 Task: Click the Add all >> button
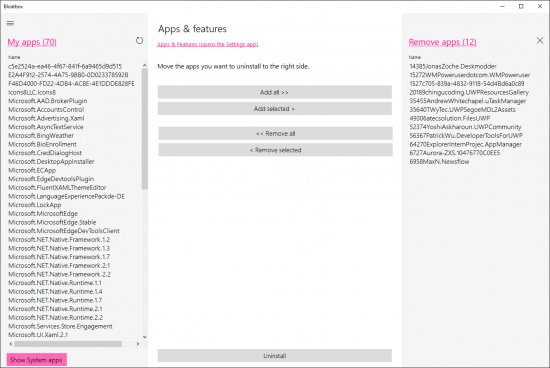(275, 92)
